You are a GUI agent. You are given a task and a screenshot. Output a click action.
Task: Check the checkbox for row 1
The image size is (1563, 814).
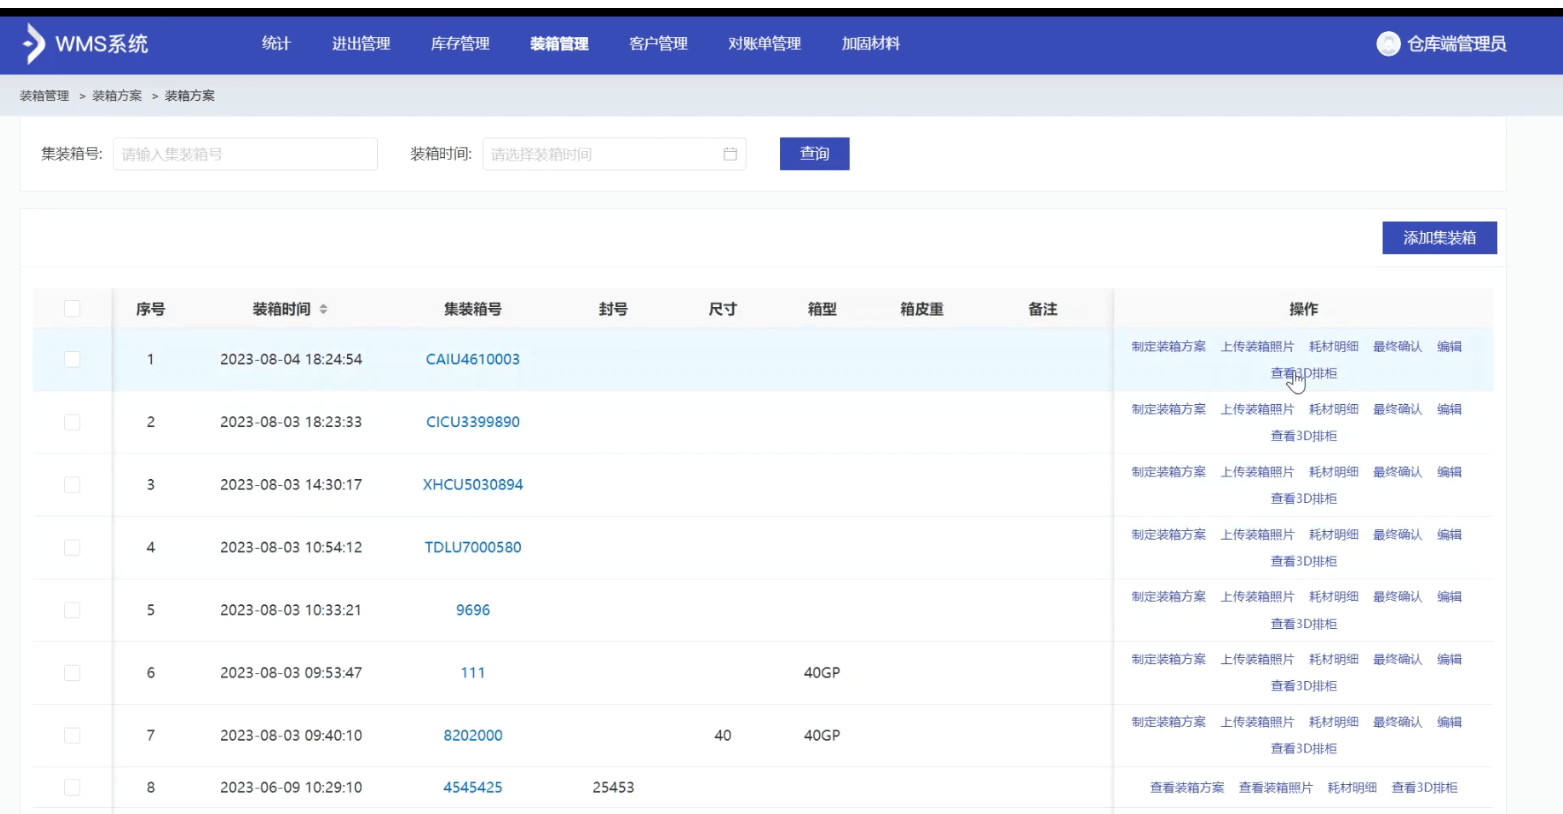click(72, 359)
